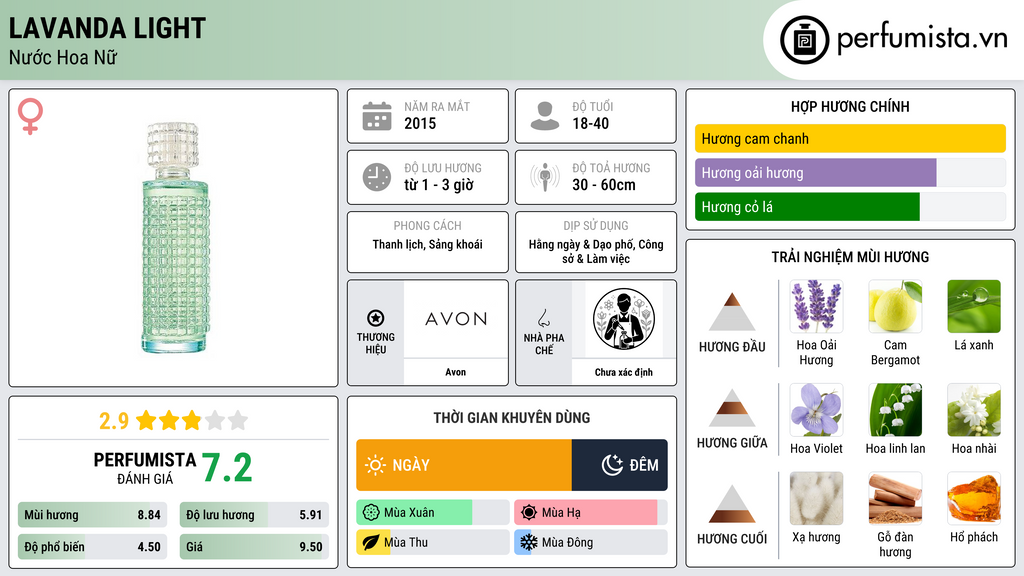Open the Hổ phách note image
The width and height of the screenshot is (1024, 576).
(974, 498)
